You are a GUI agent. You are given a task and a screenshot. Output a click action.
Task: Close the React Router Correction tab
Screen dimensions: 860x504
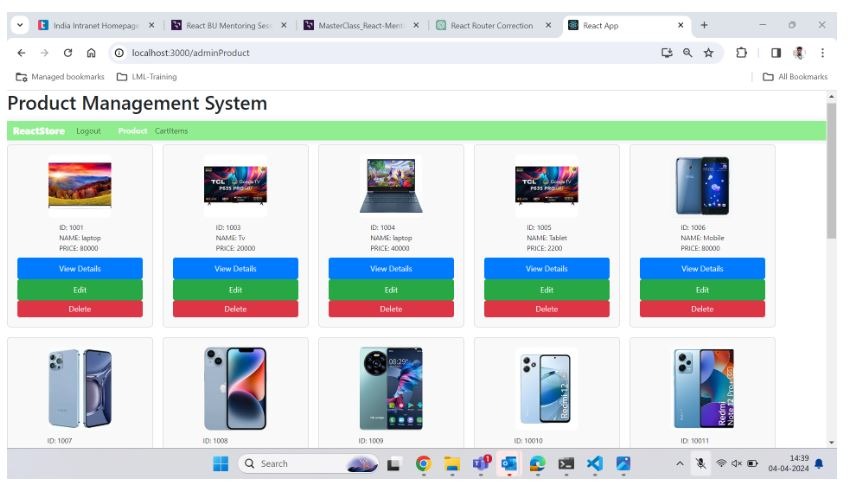point(548,25)
